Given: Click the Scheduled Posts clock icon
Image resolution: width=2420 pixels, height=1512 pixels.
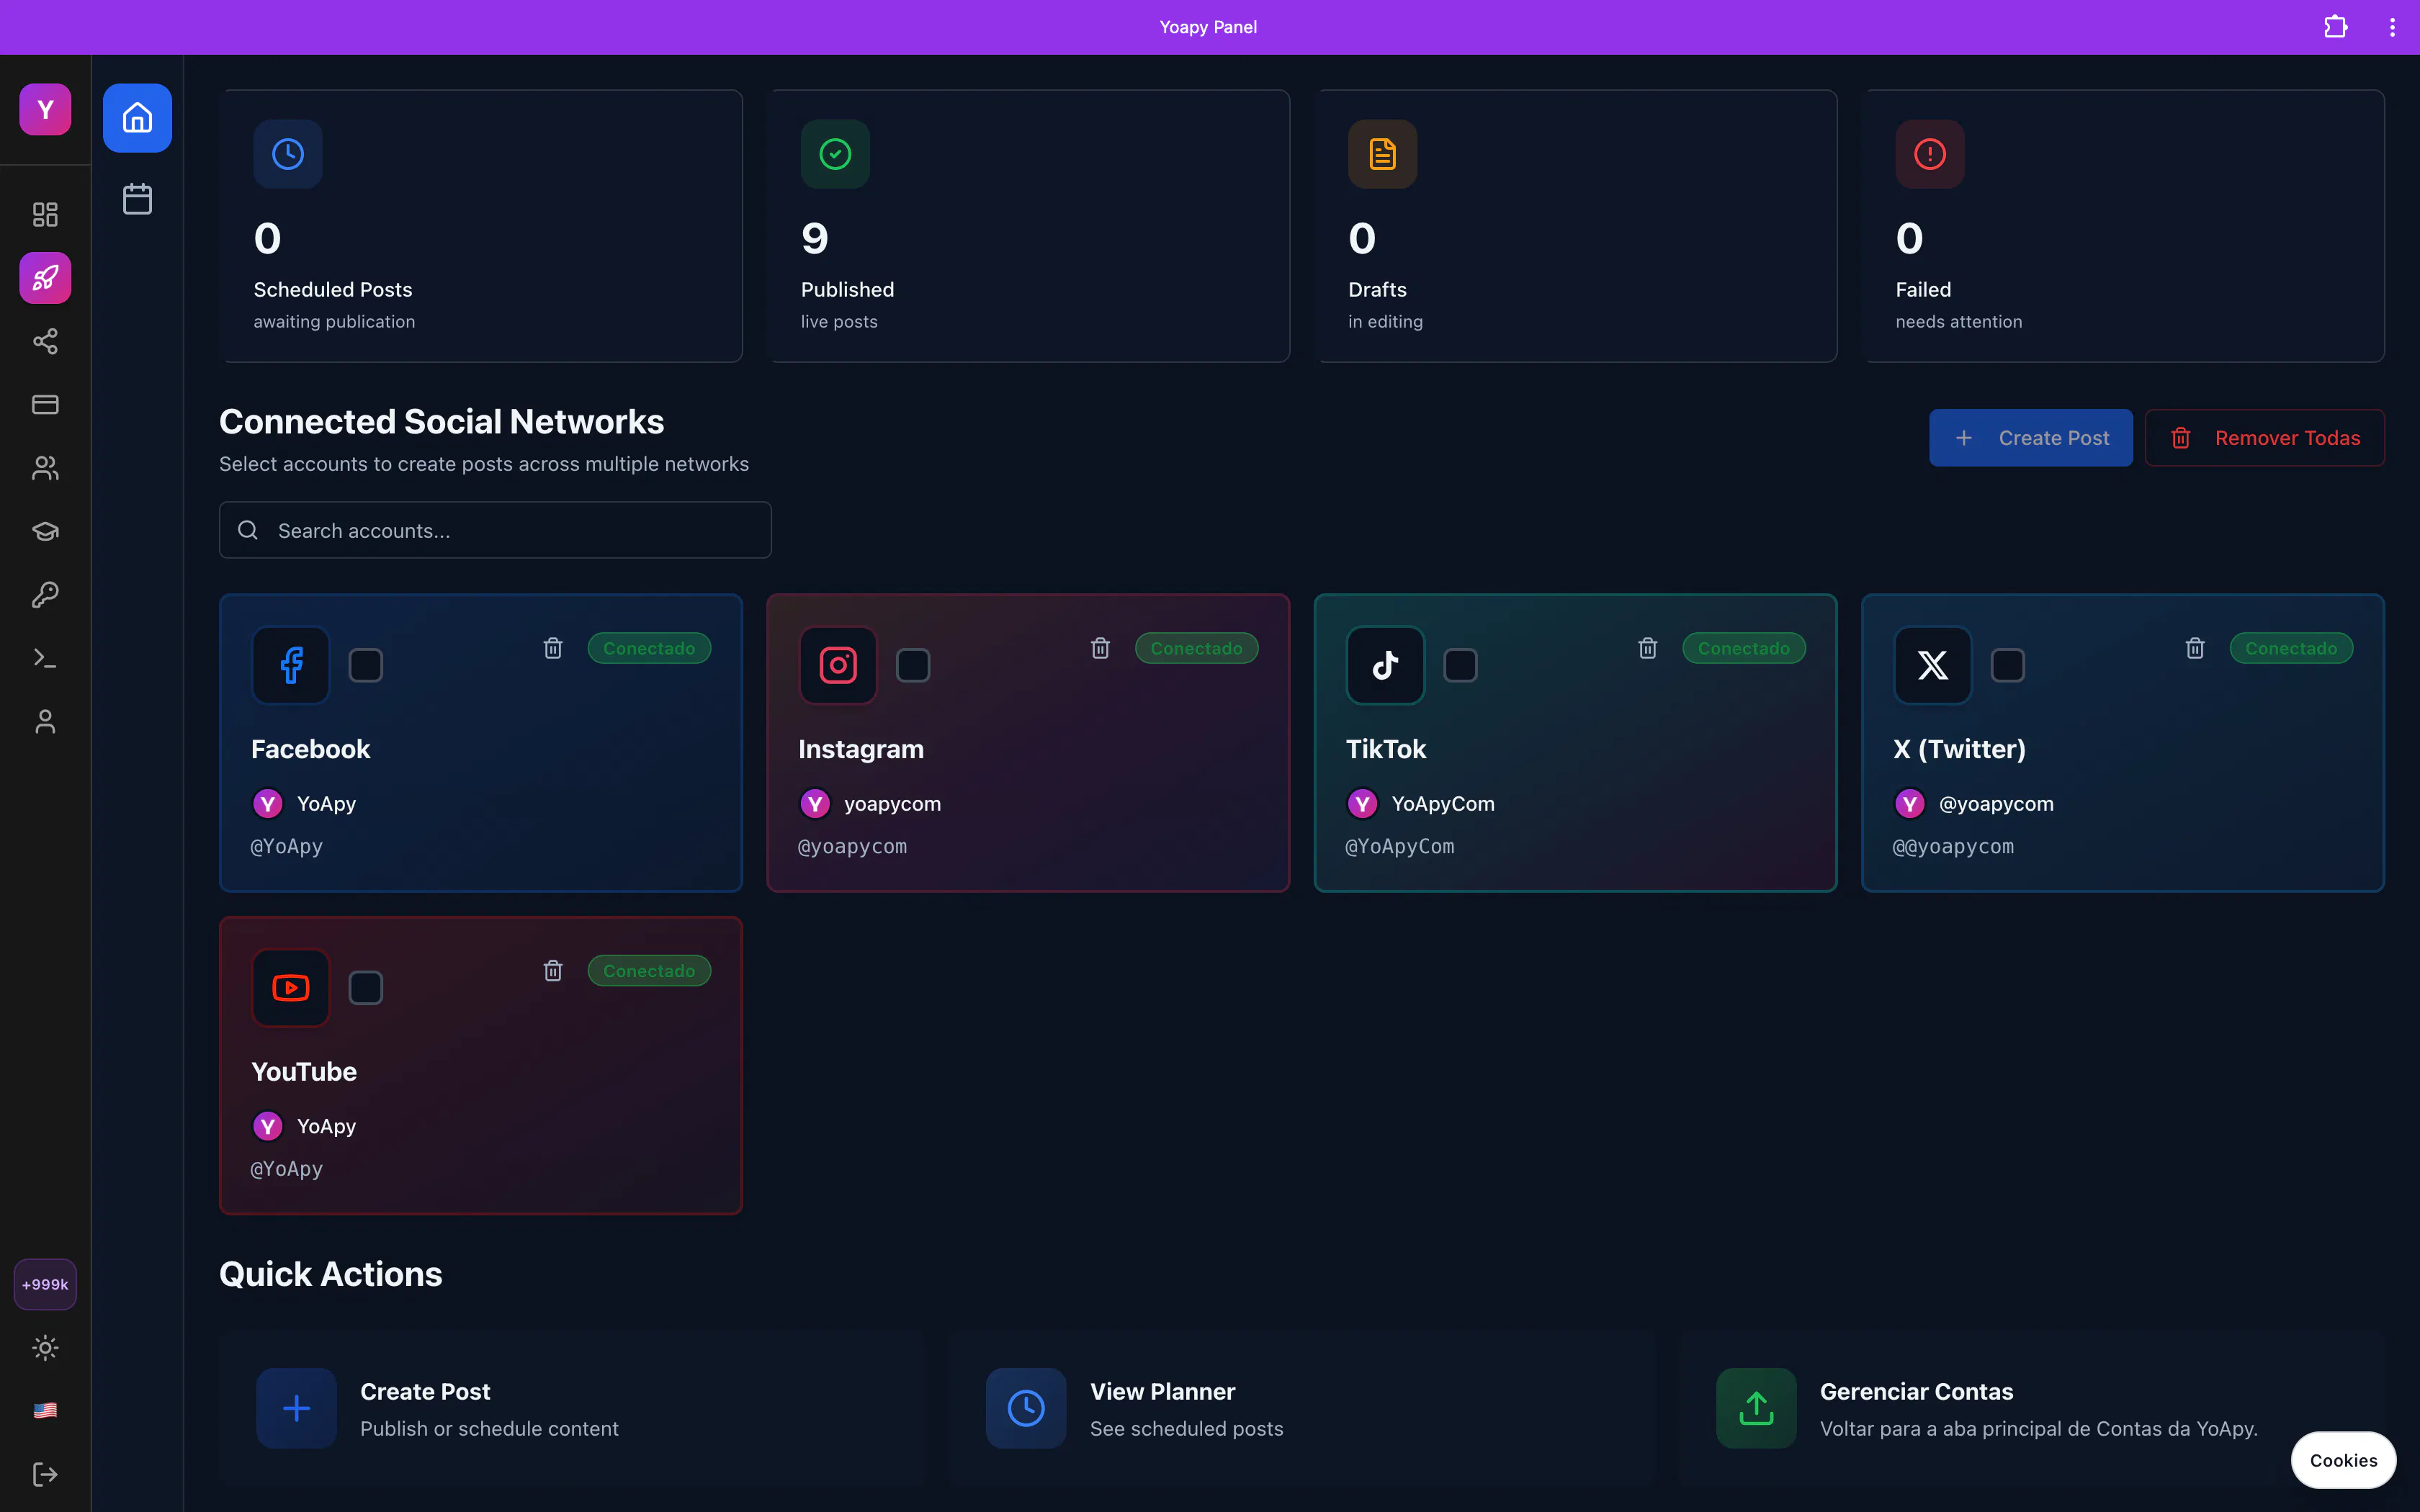Looking at the screenshot, I should (x=288, y=154).
